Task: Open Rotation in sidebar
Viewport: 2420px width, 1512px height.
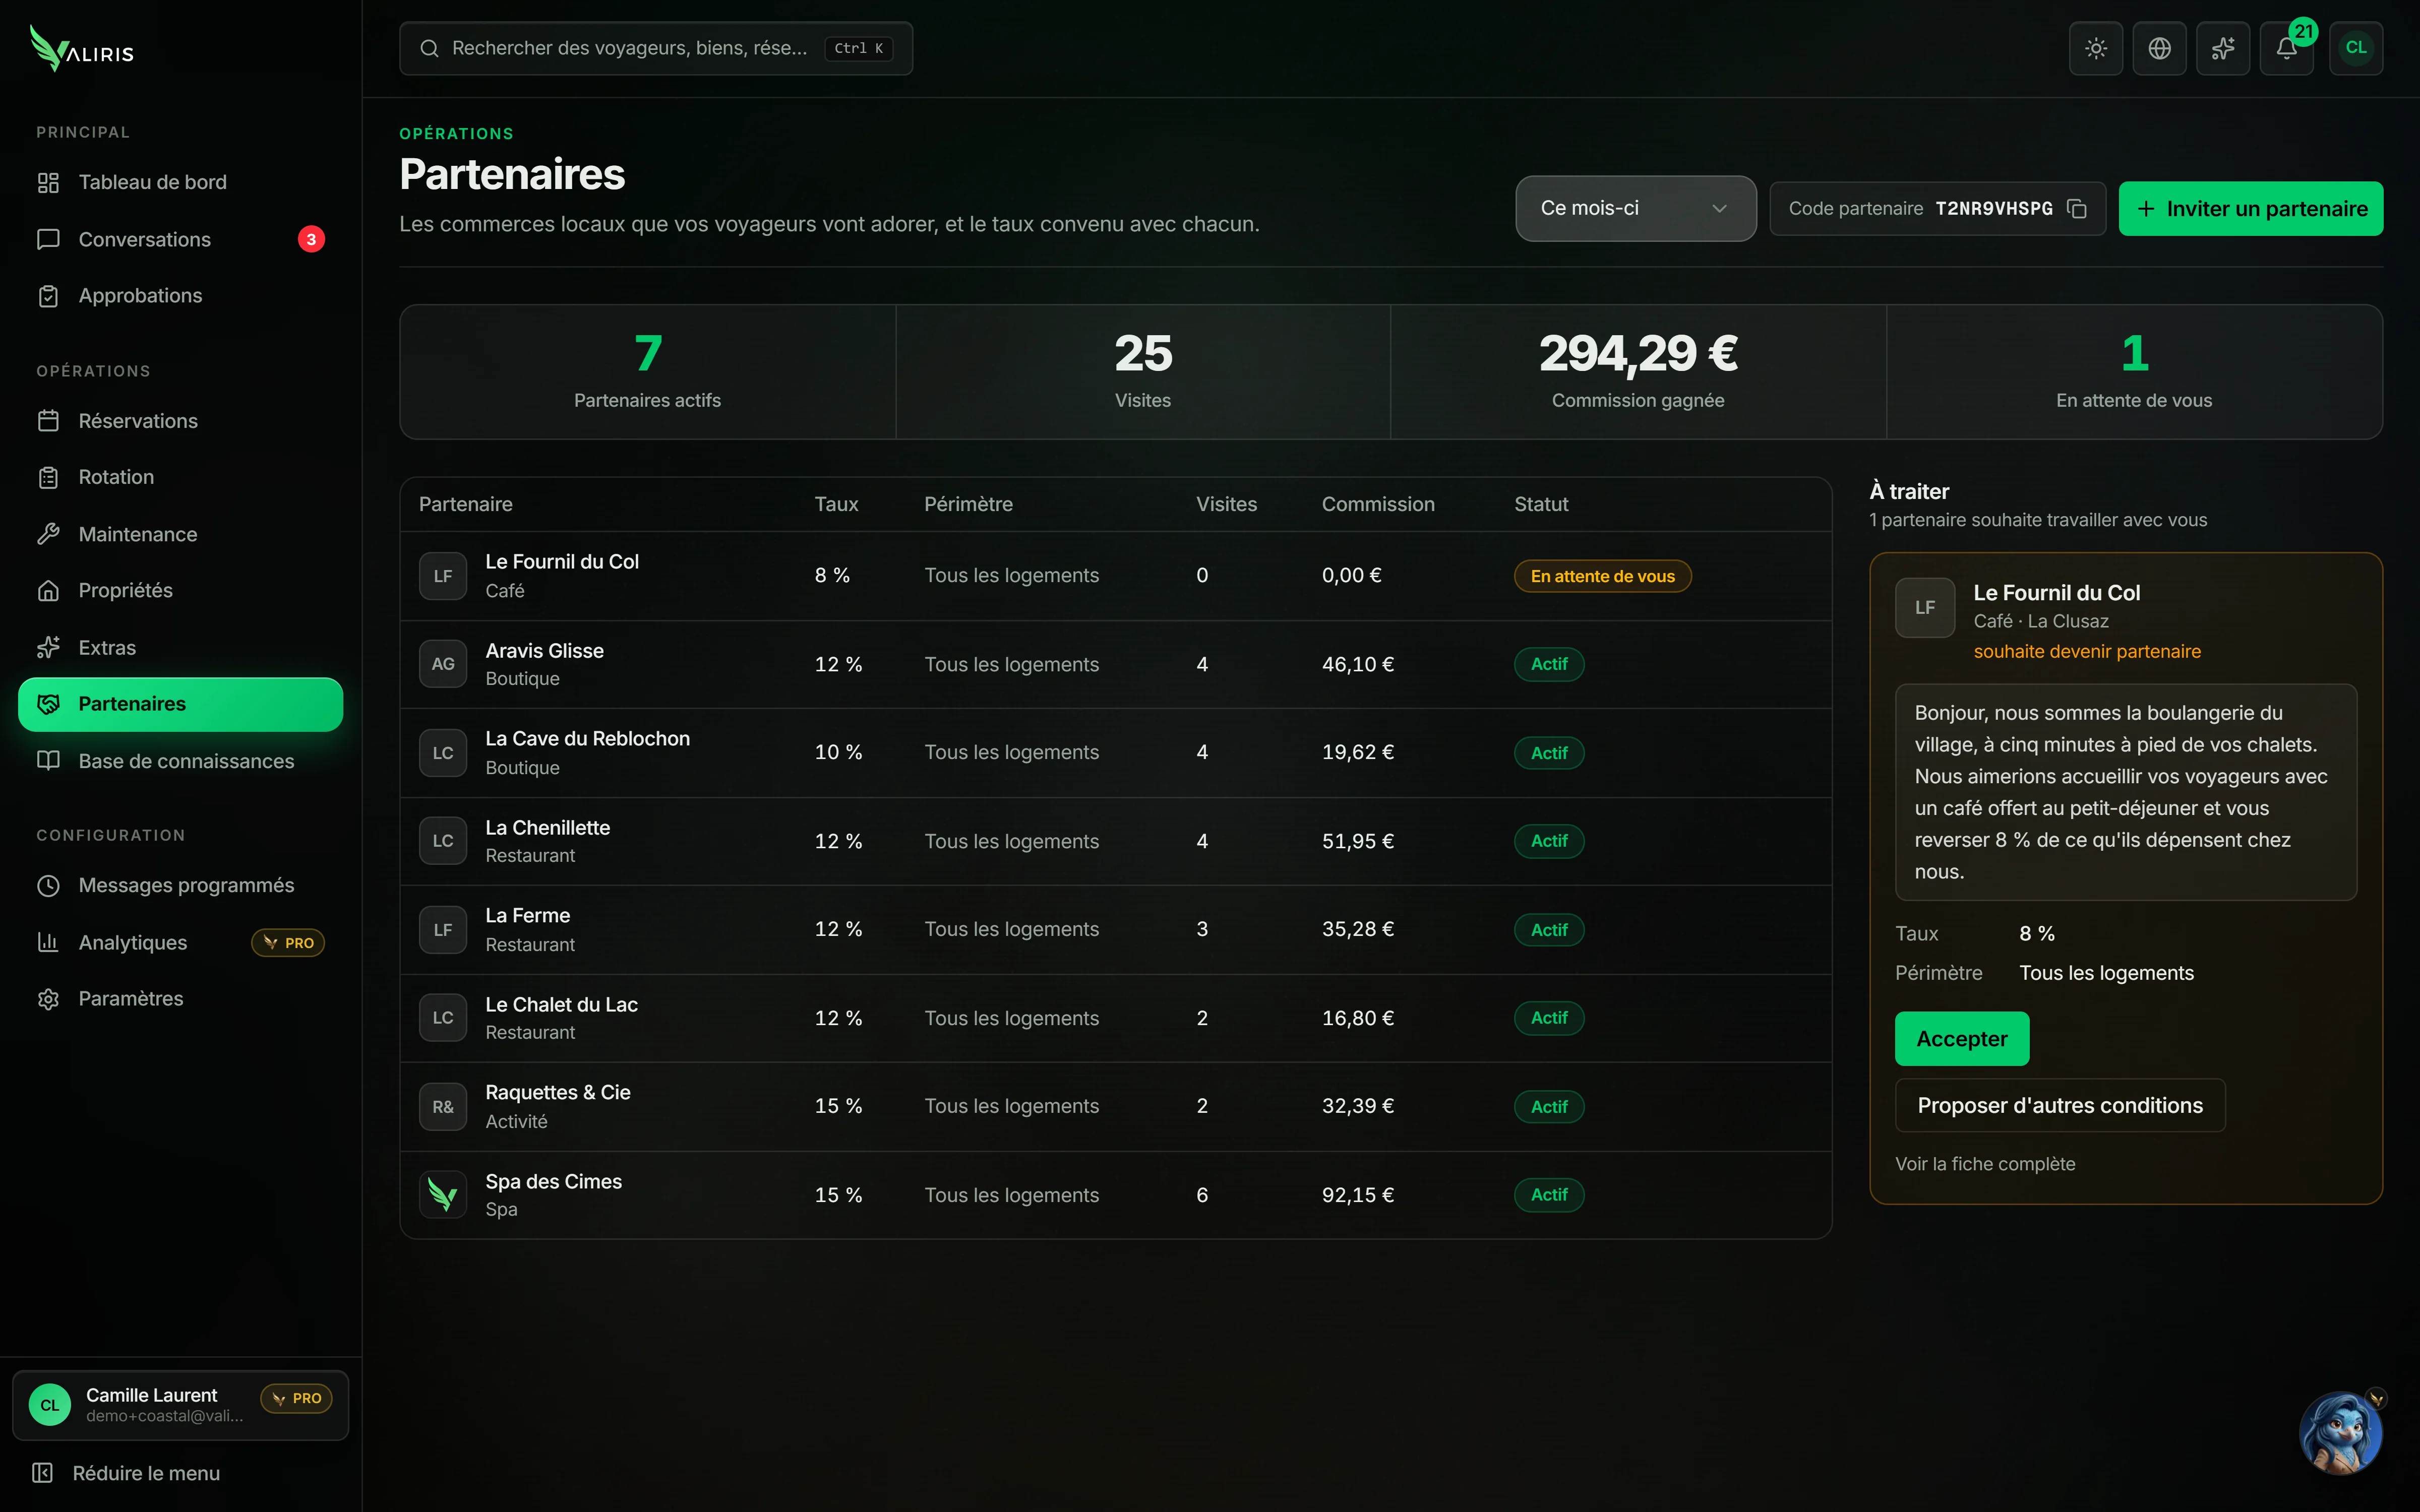Action: (x=180, y=477)
